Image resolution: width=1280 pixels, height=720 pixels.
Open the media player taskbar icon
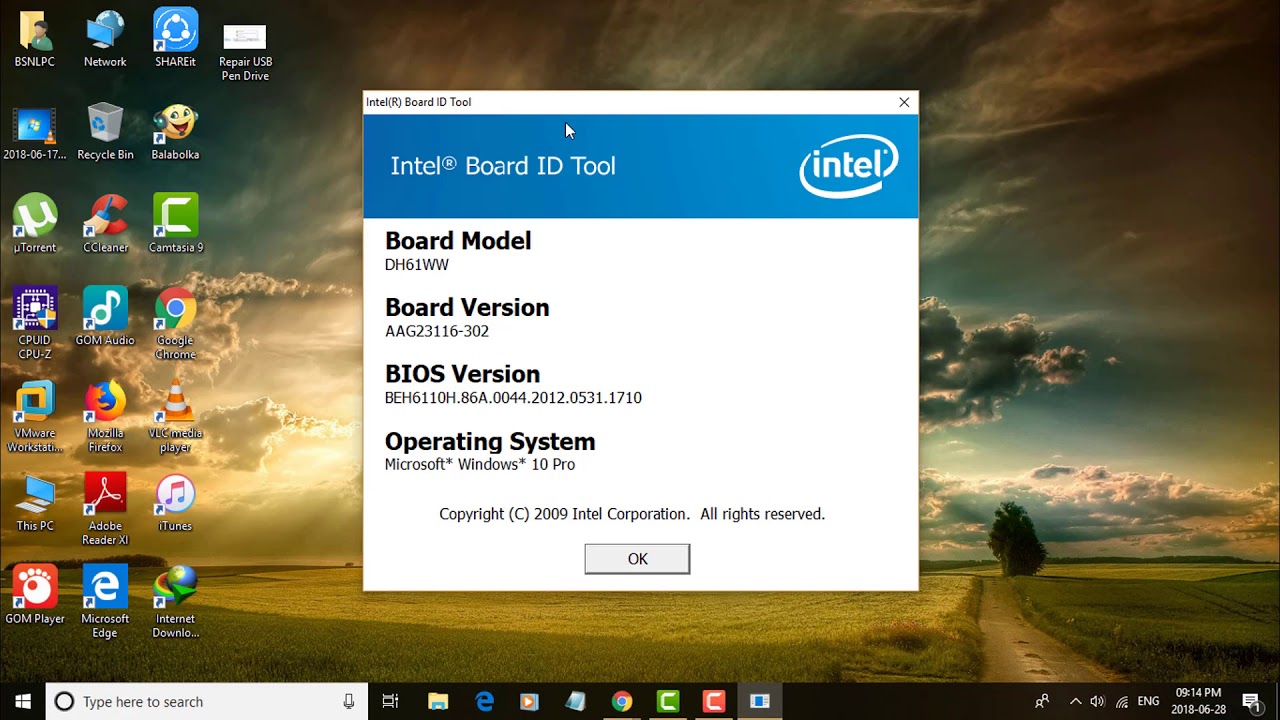tap(529, 701)
